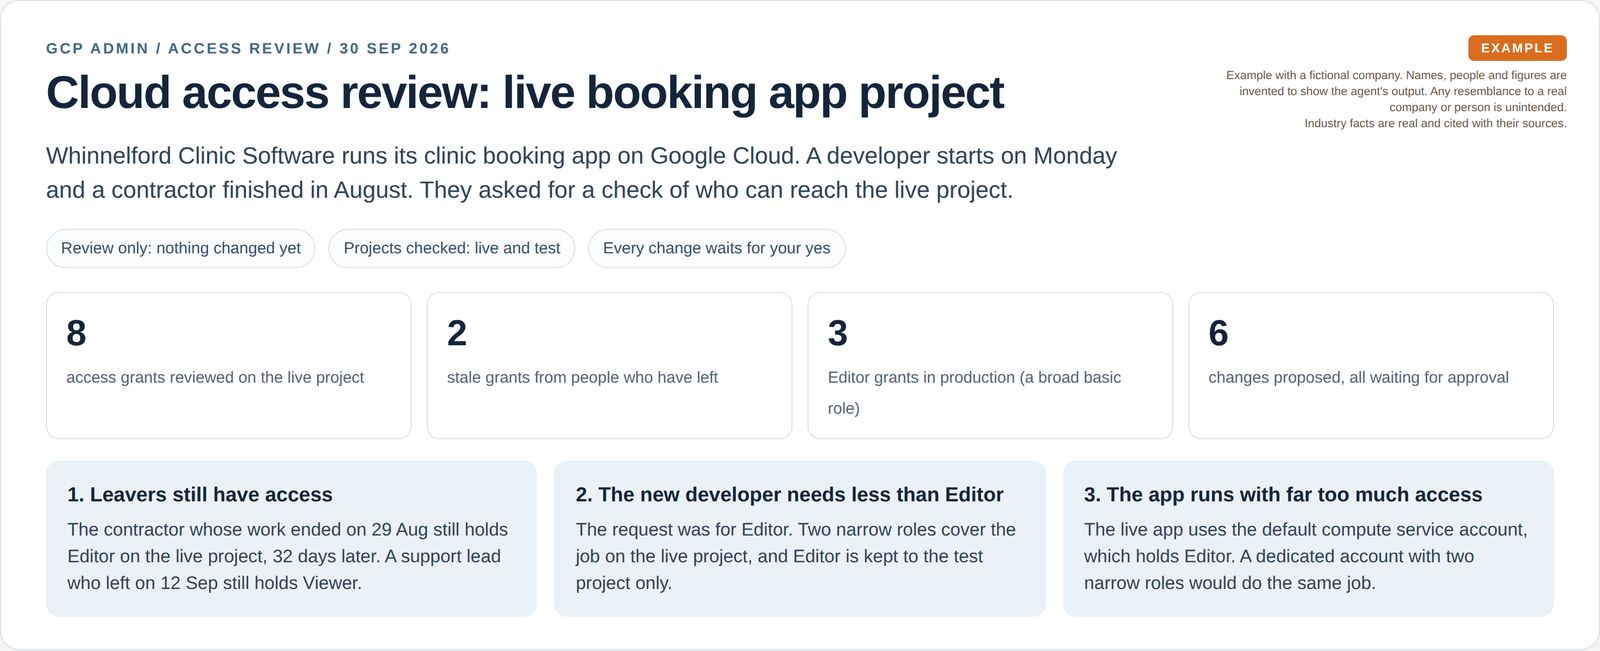Open the card showing 2 stale grants
This screenshot has width=1600, height=651.
point(609,365)
